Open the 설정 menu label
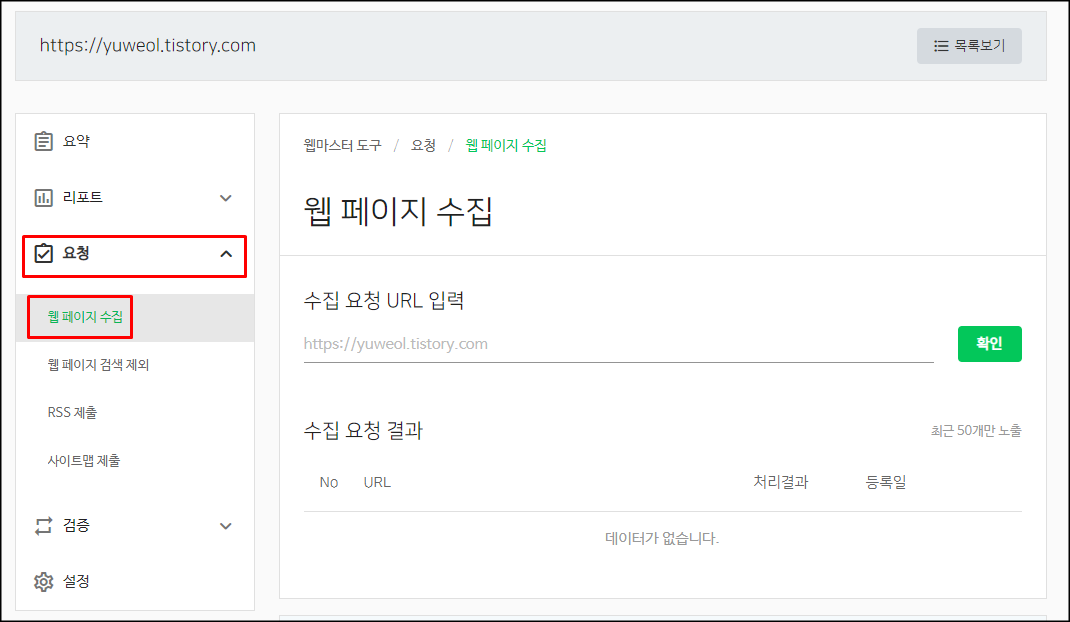This screenshot has width=1070, height=622. [76, 581]
